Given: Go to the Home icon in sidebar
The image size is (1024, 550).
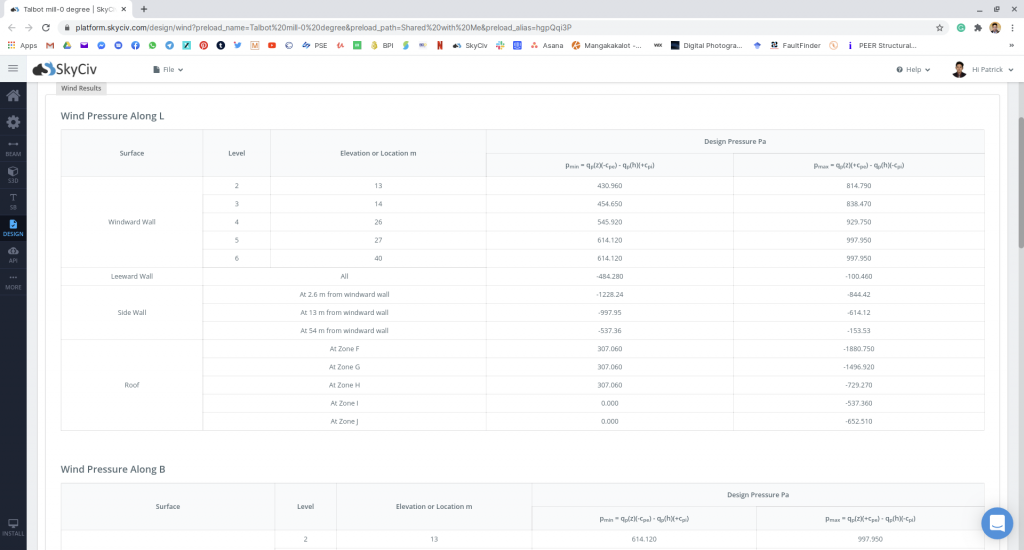Looking at the screenshot, I should coord(13,96).
